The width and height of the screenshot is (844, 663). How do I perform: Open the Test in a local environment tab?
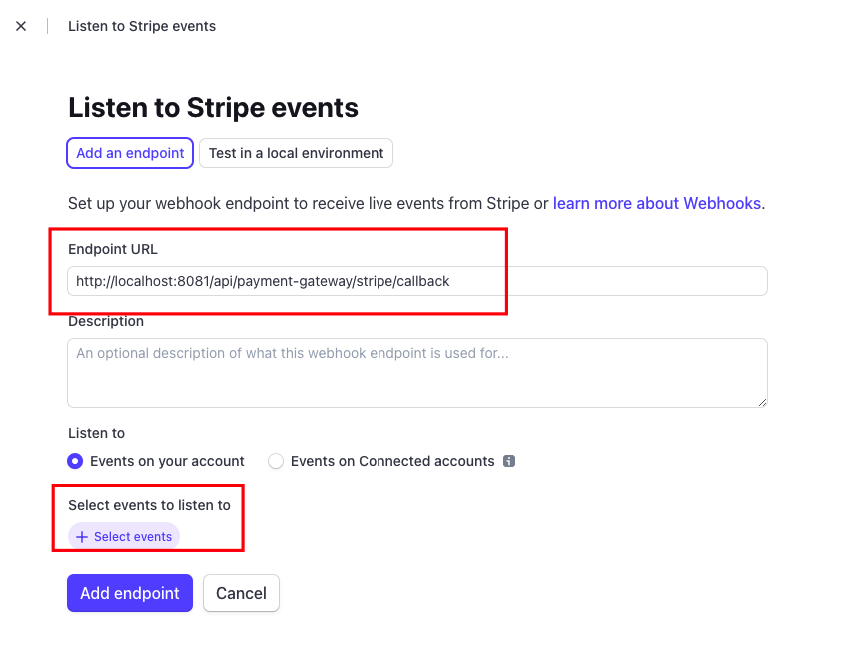(x=296, y=153)
